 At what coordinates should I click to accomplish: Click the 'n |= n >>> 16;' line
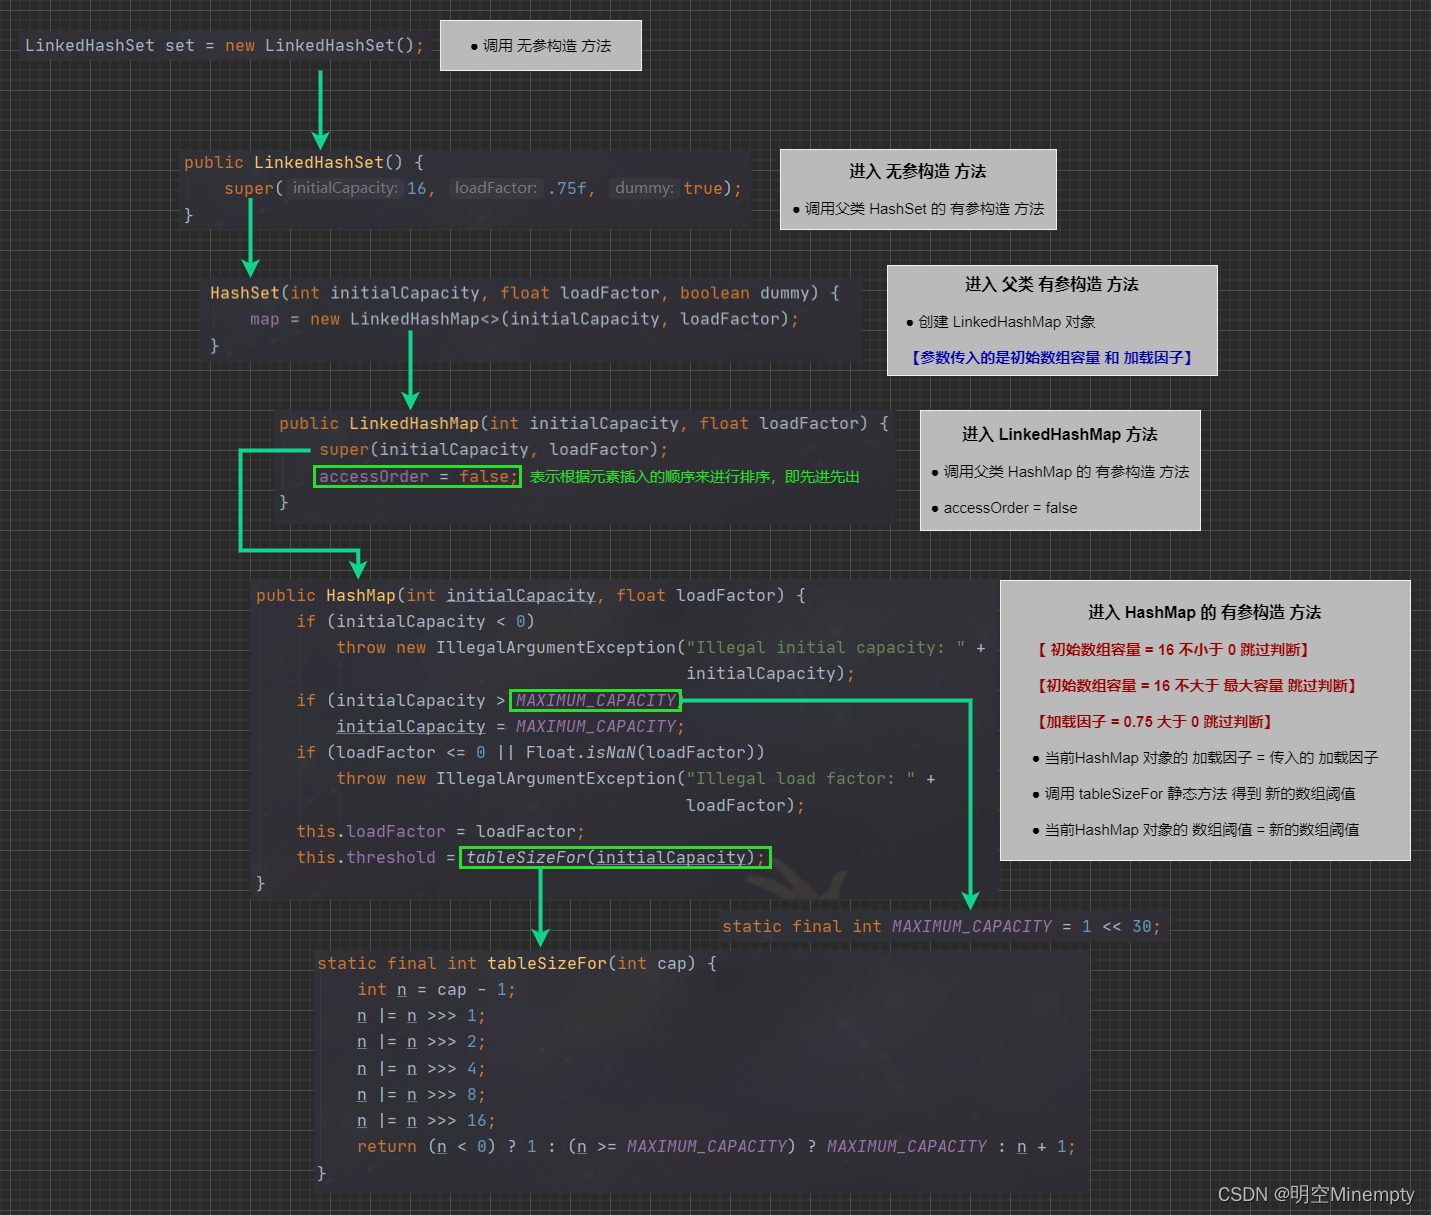(x=426, y=1120)
